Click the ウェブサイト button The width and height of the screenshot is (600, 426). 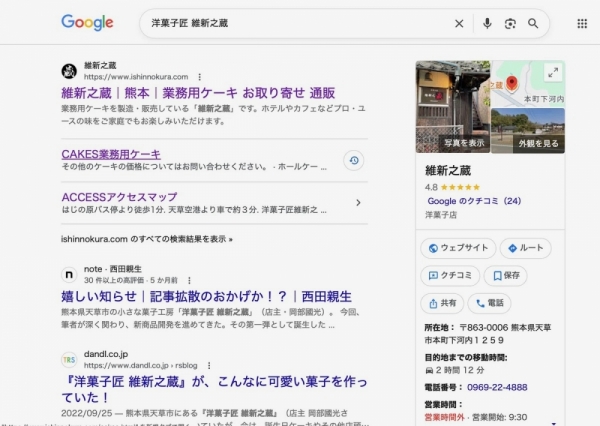click(458, 248)
